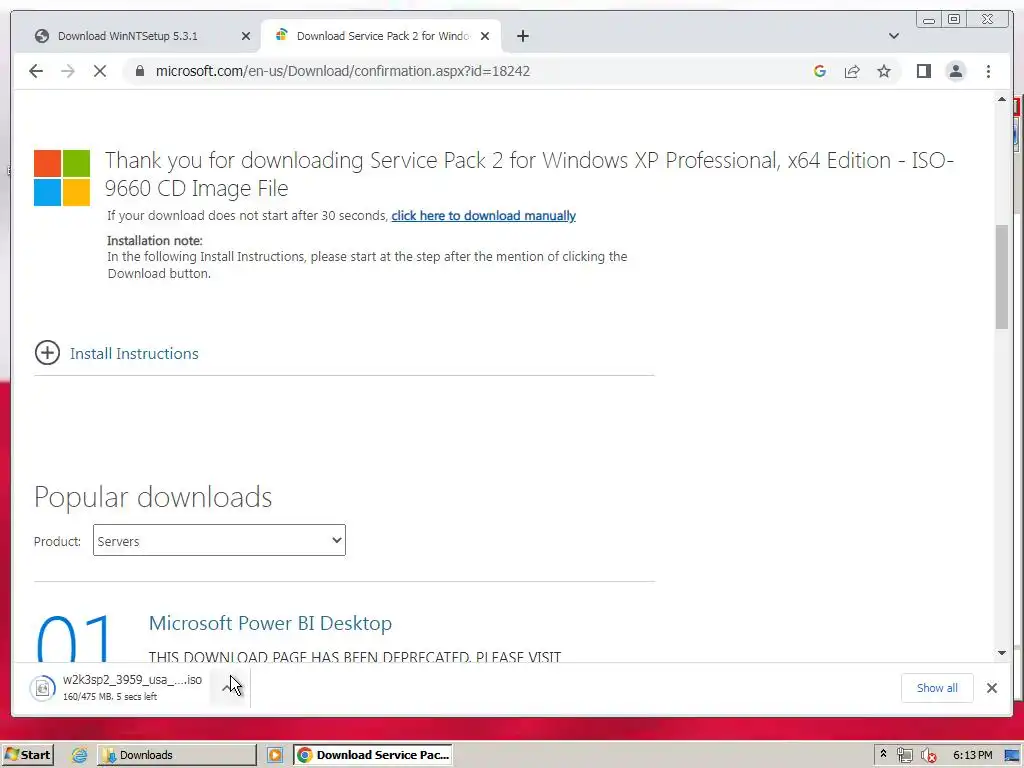Open the Windows Start menu

(x=27, y=755)
